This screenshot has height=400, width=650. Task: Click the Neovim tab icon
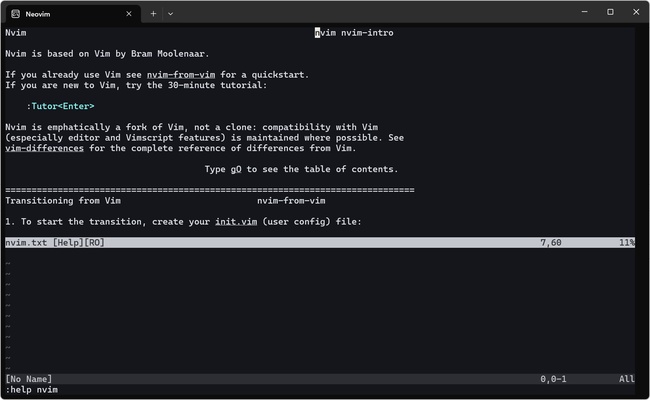[16, 14]
